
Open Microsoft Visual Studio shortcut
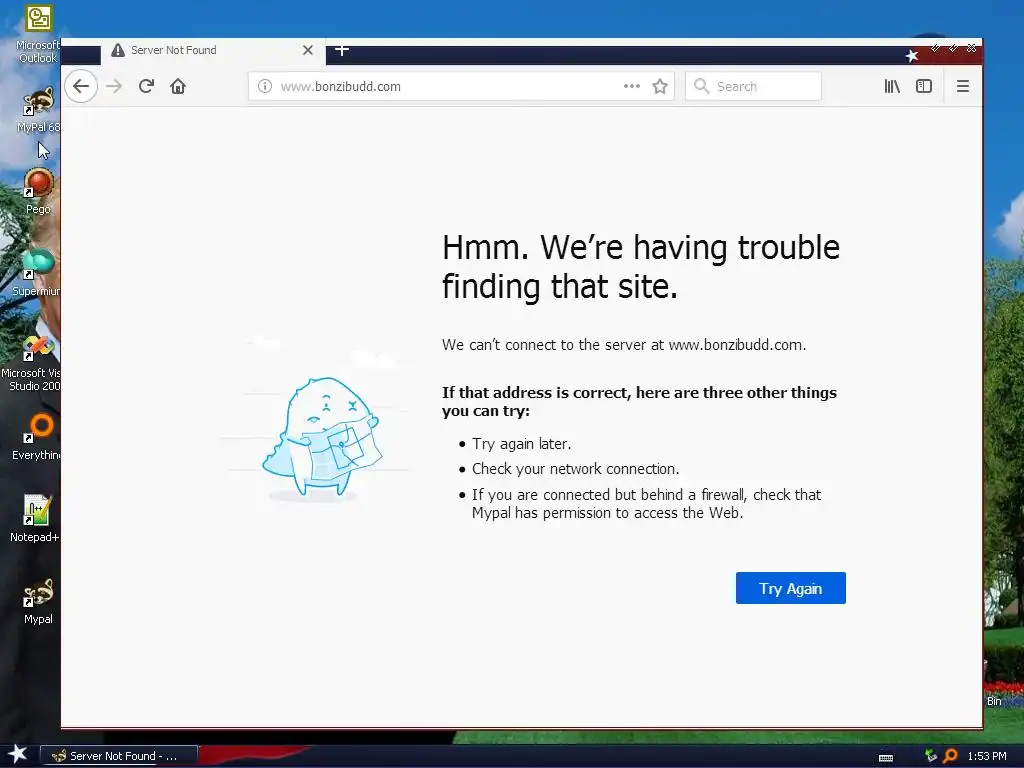[x=31, y=363]
